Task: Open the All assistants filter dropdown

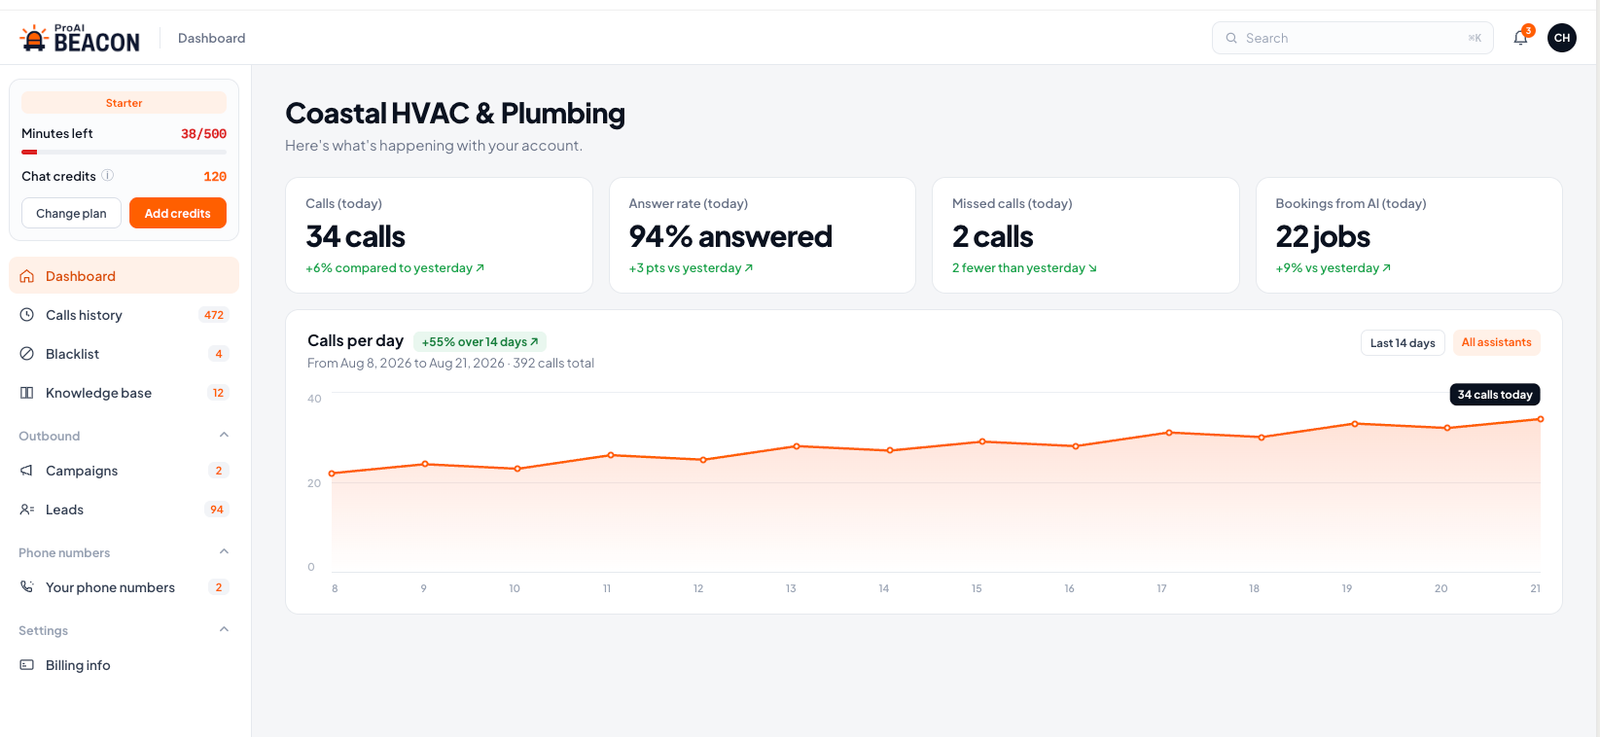Action: [1496, 343]
